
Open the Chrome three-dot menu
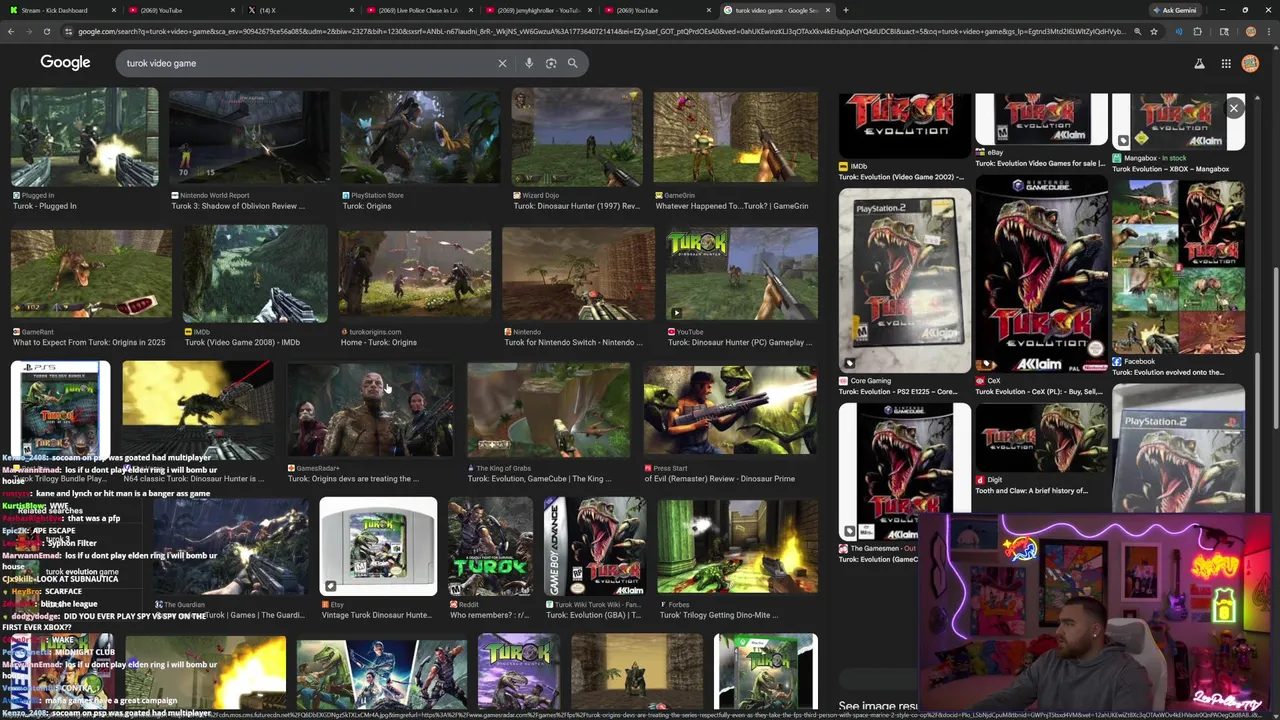1269,31
